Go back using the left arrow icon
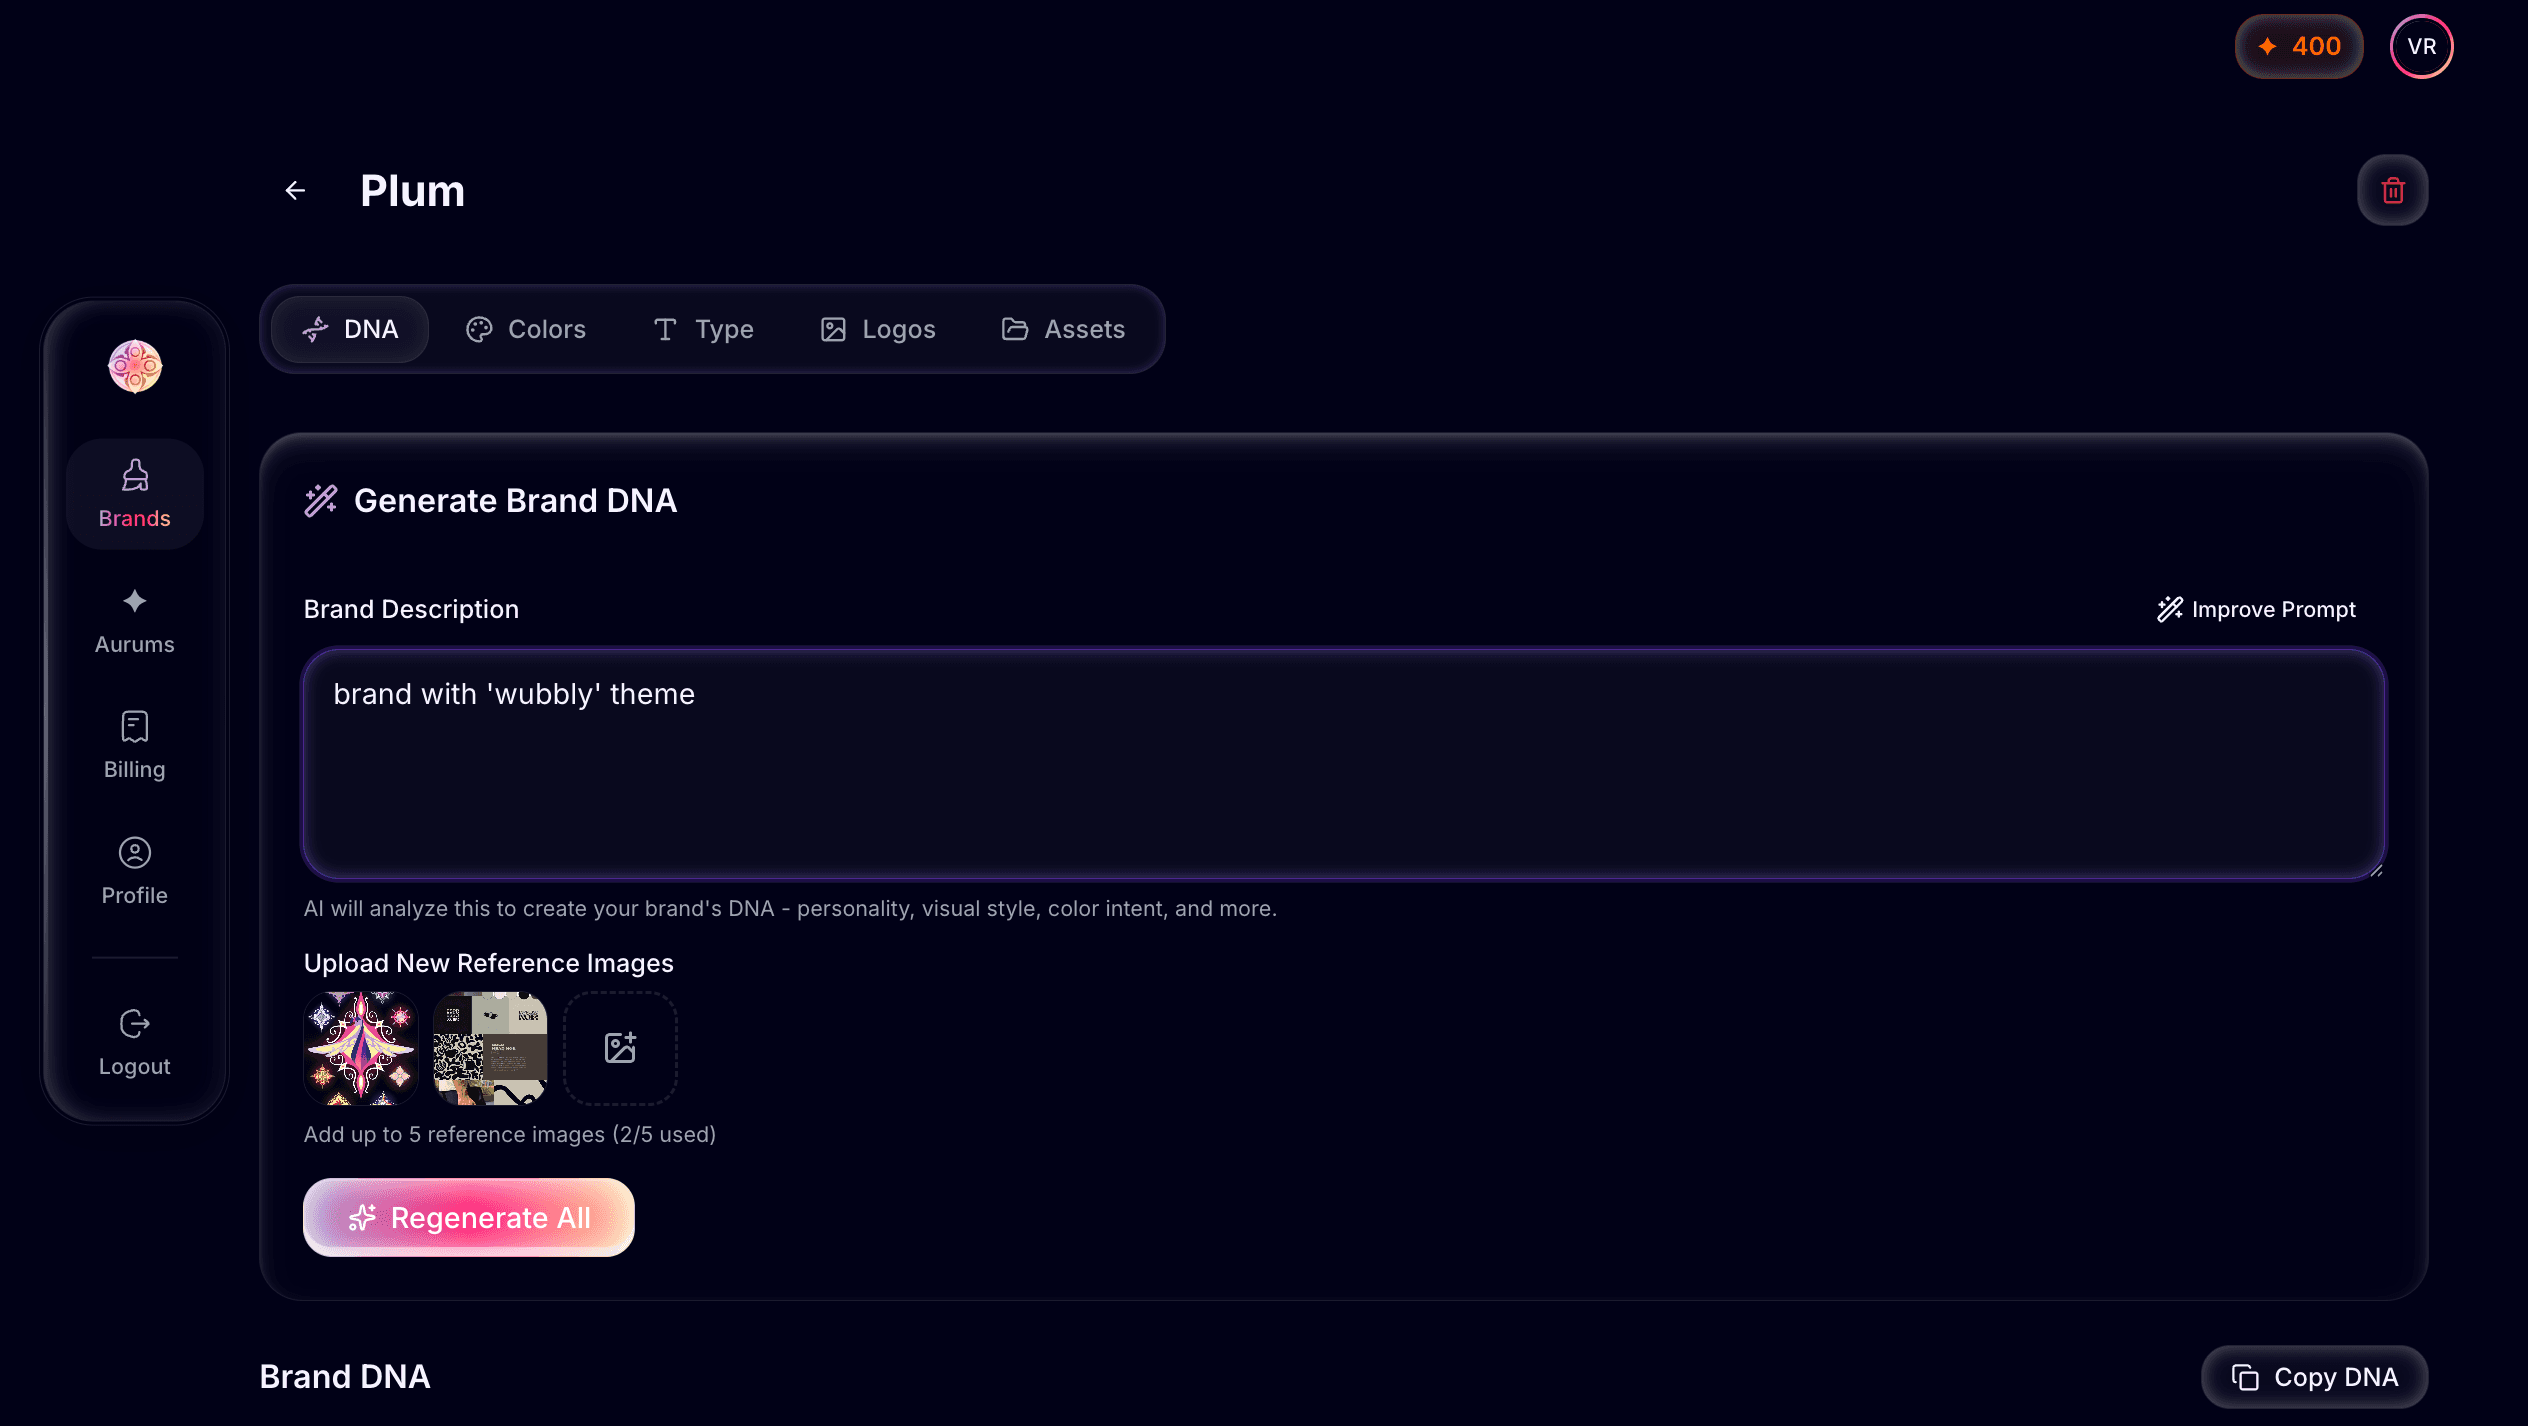Viewport: 2528px width, 1426px height. [x=295, y=190]
